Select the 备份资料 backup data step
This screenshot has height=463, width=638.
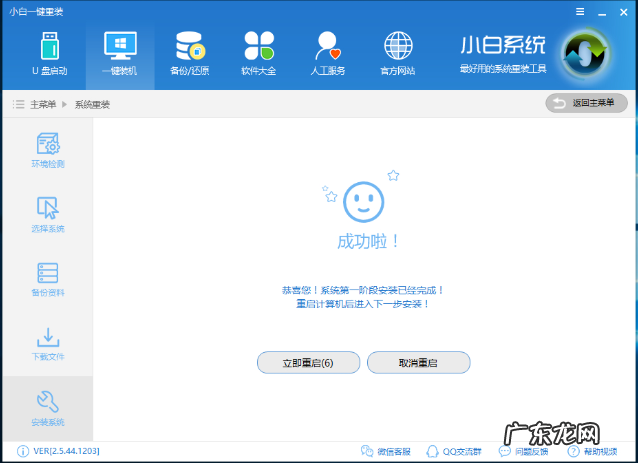tap(48, 279)
